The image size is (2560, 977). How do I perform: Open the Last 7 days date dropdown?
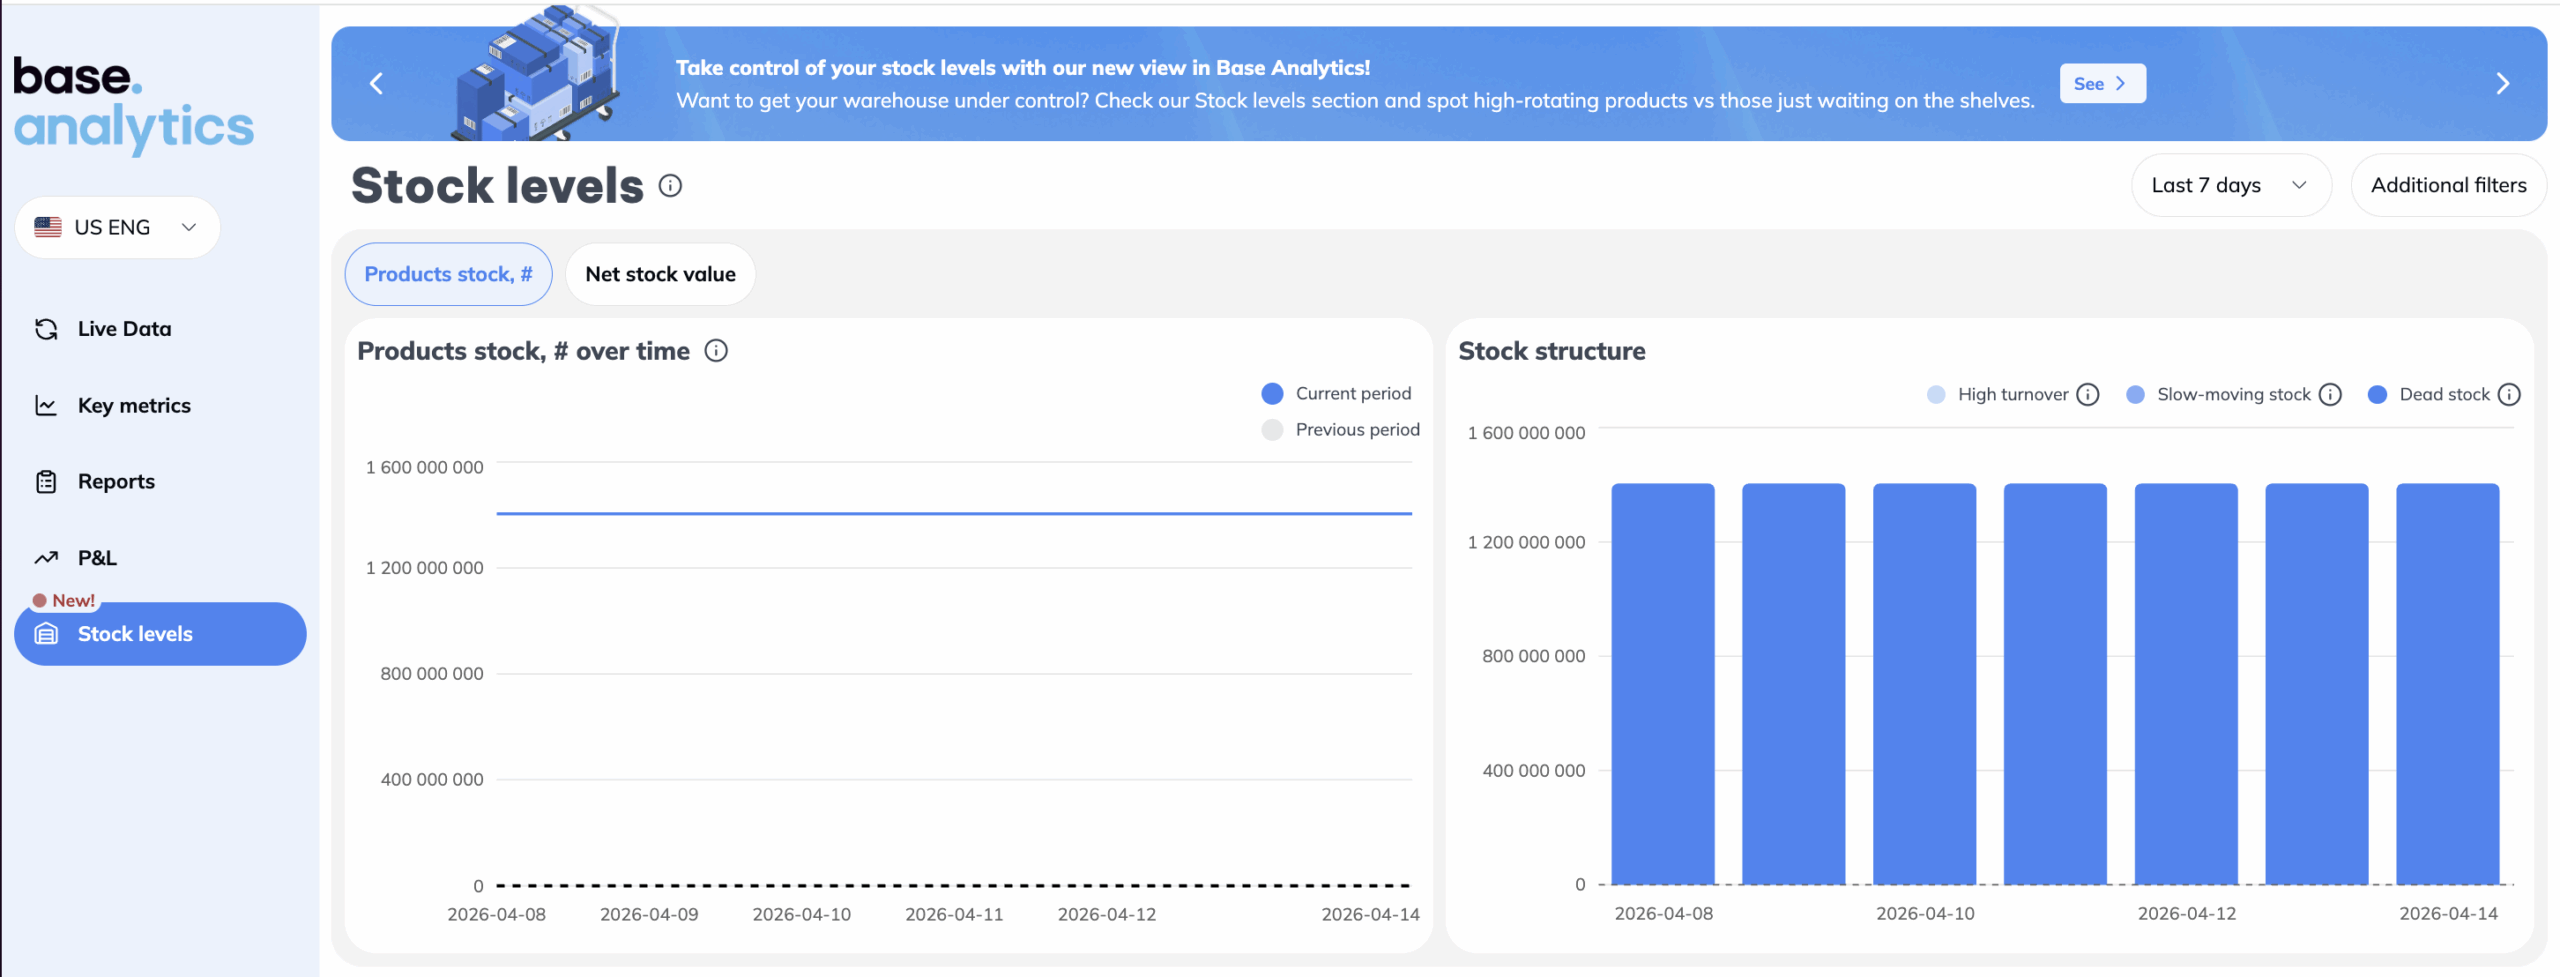(x=2230, y=186)
